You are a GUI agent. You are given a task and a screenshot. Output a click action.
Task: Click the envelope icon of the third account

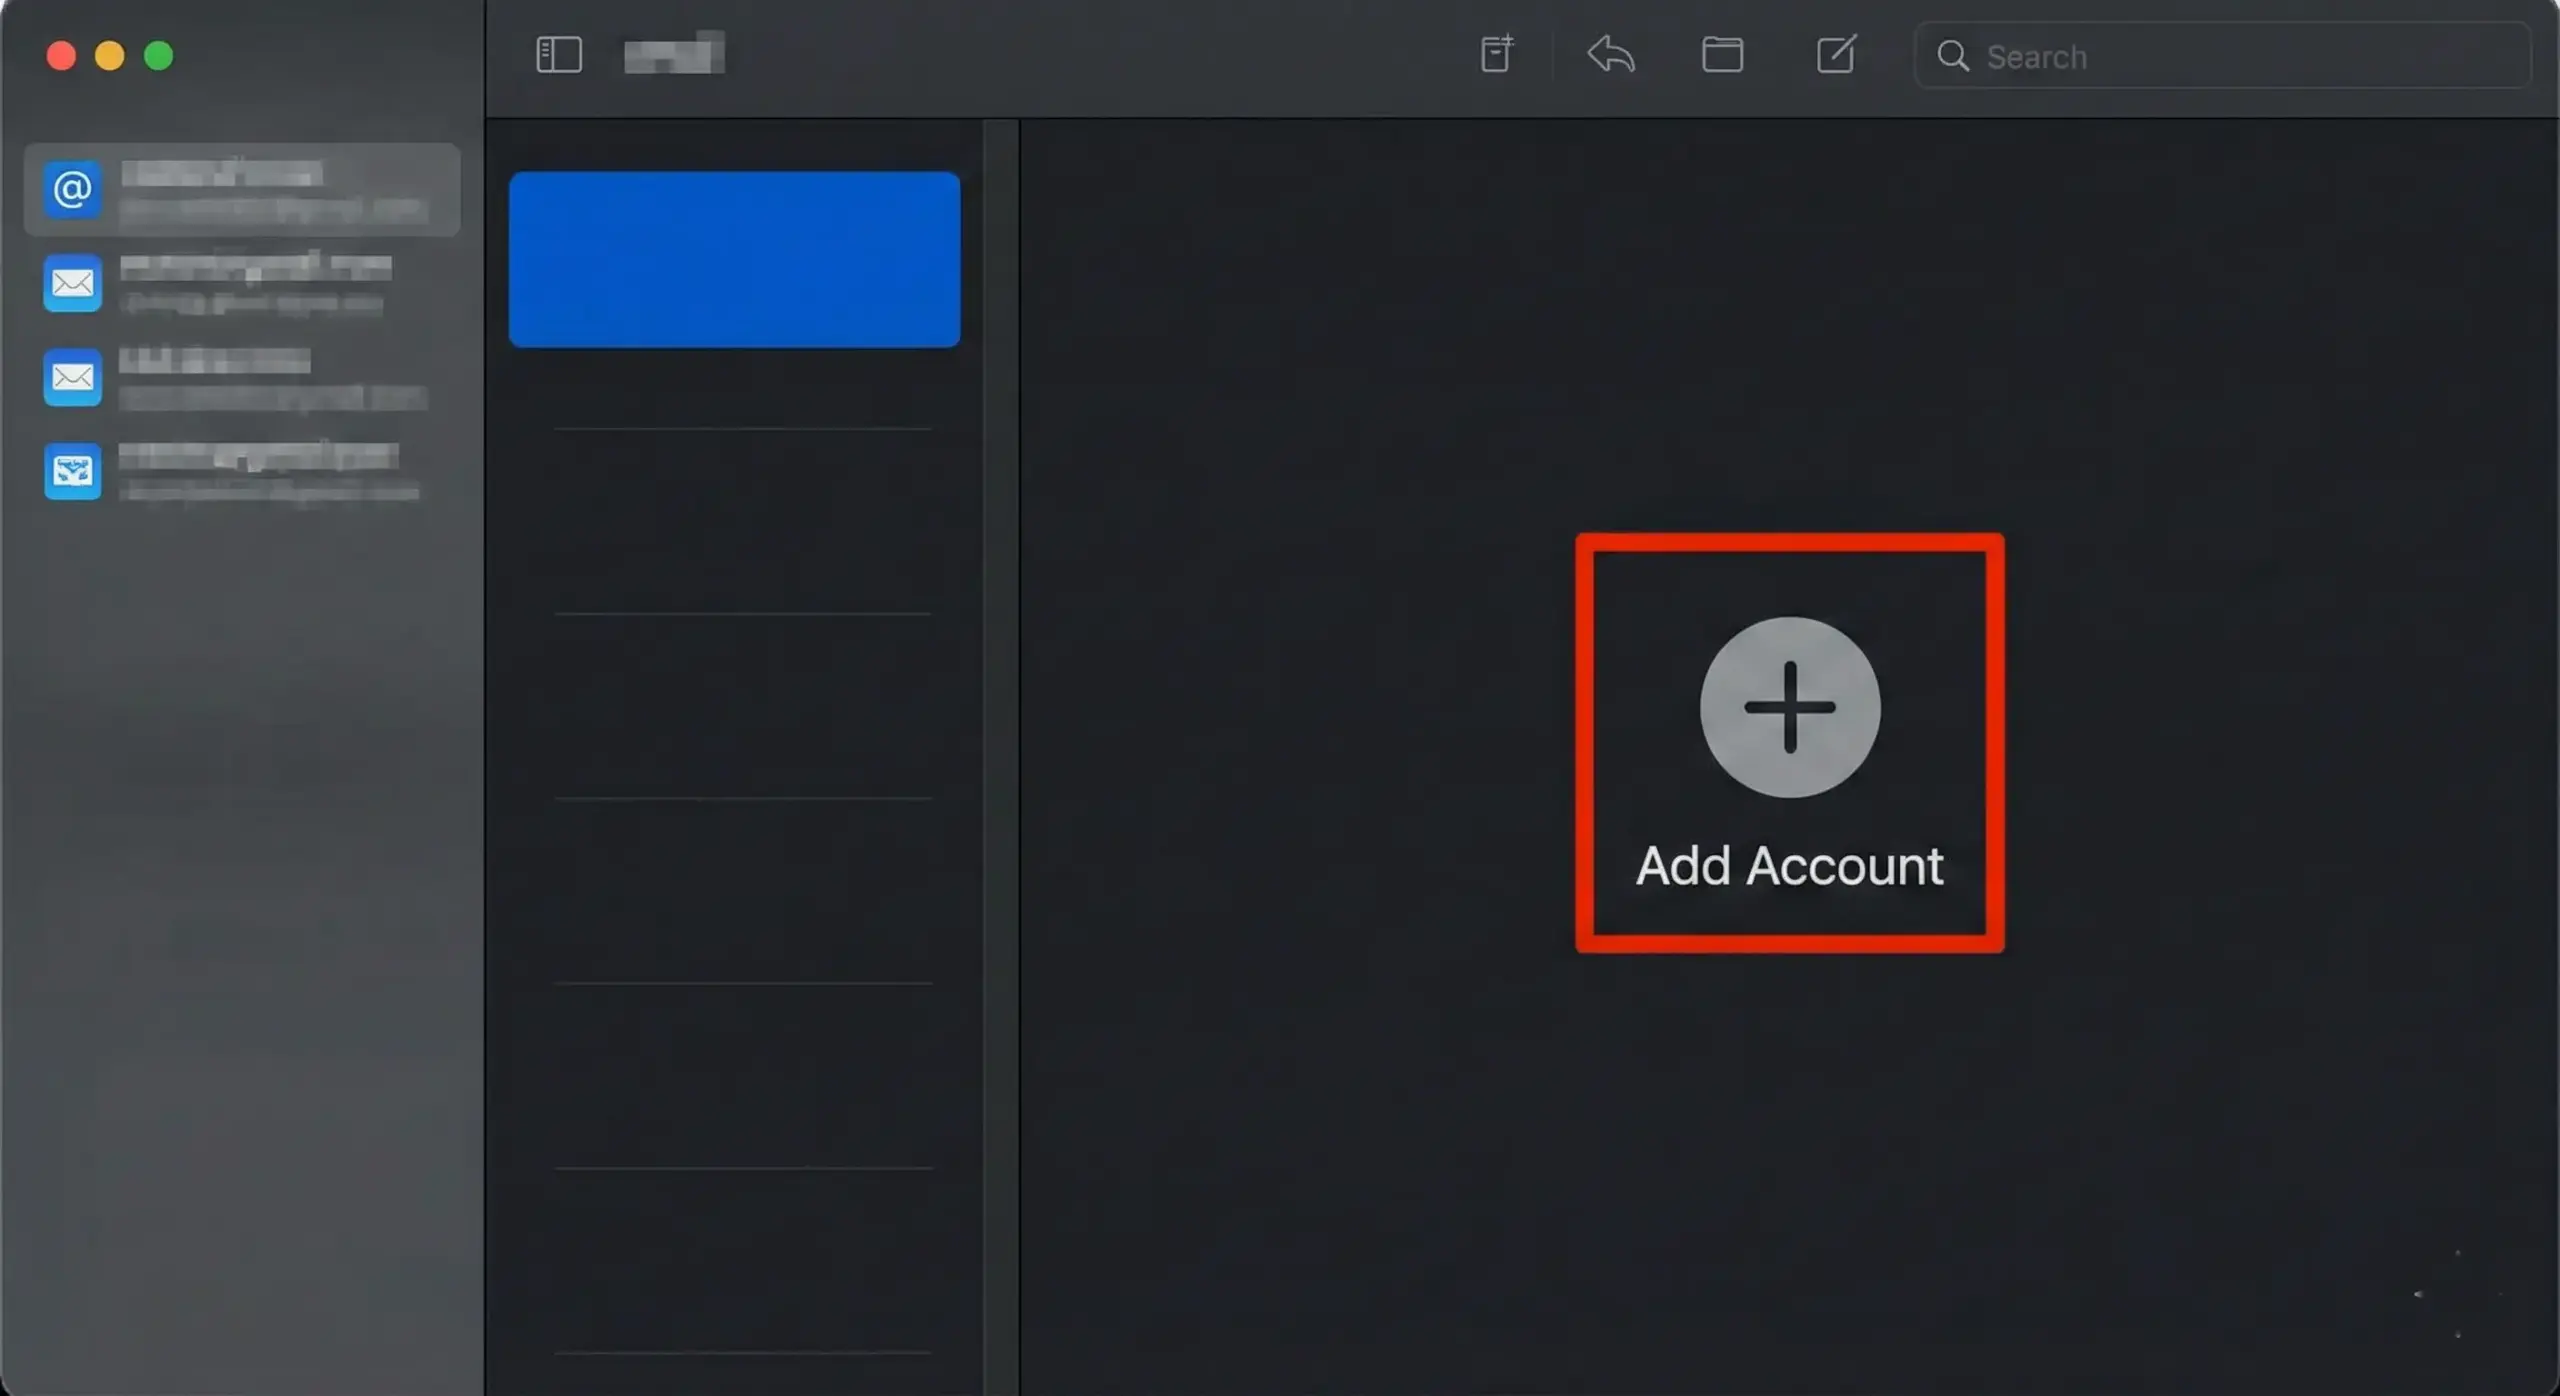pyautogui.click(x=71, y=377)
